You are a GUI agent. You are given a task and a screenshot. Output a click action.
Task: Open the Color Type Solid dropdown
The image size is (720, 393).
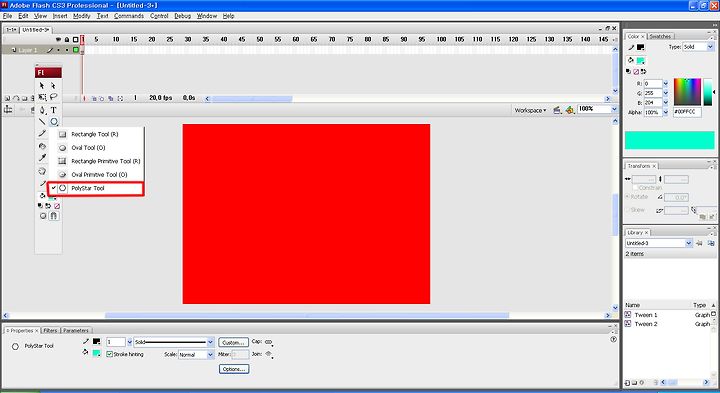coord(710,47)
